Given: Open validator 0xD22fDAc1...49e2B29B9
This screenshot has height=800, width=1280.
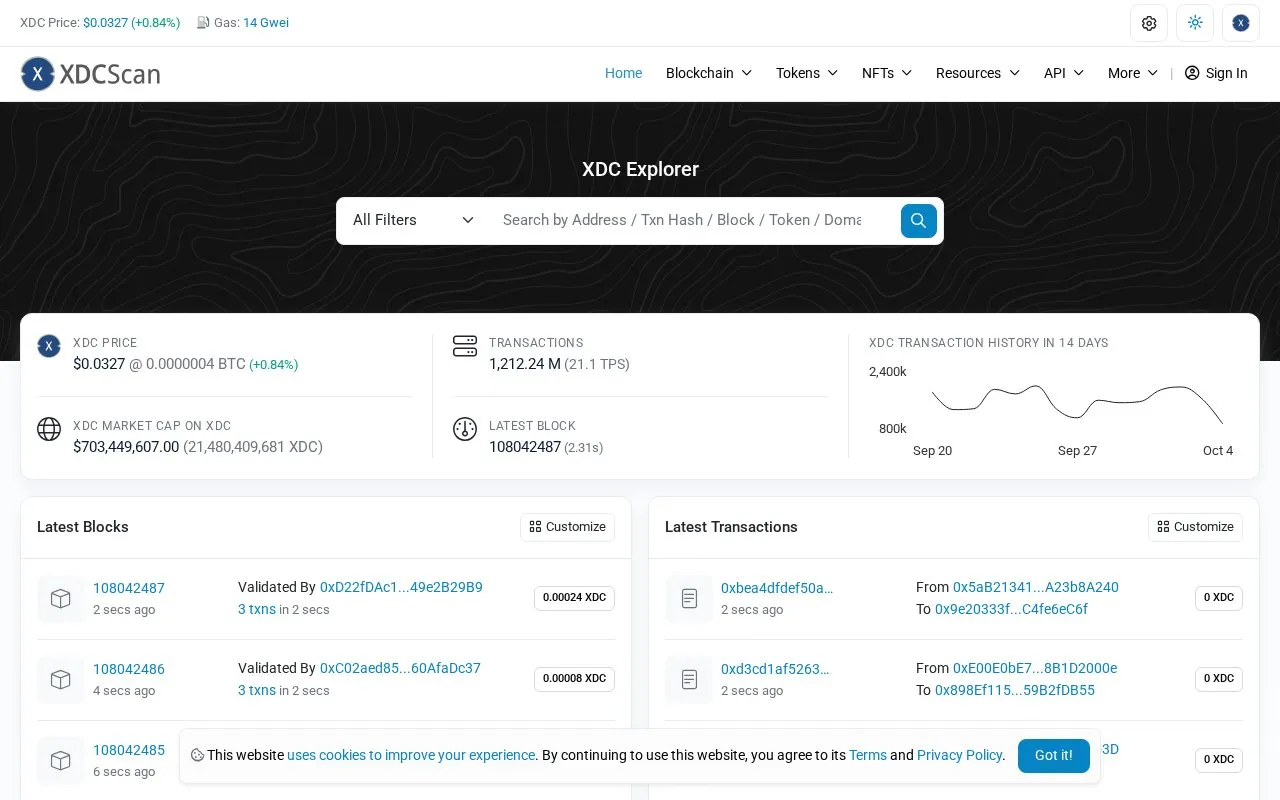Looking at the screenshot, I should click(401, 587).
